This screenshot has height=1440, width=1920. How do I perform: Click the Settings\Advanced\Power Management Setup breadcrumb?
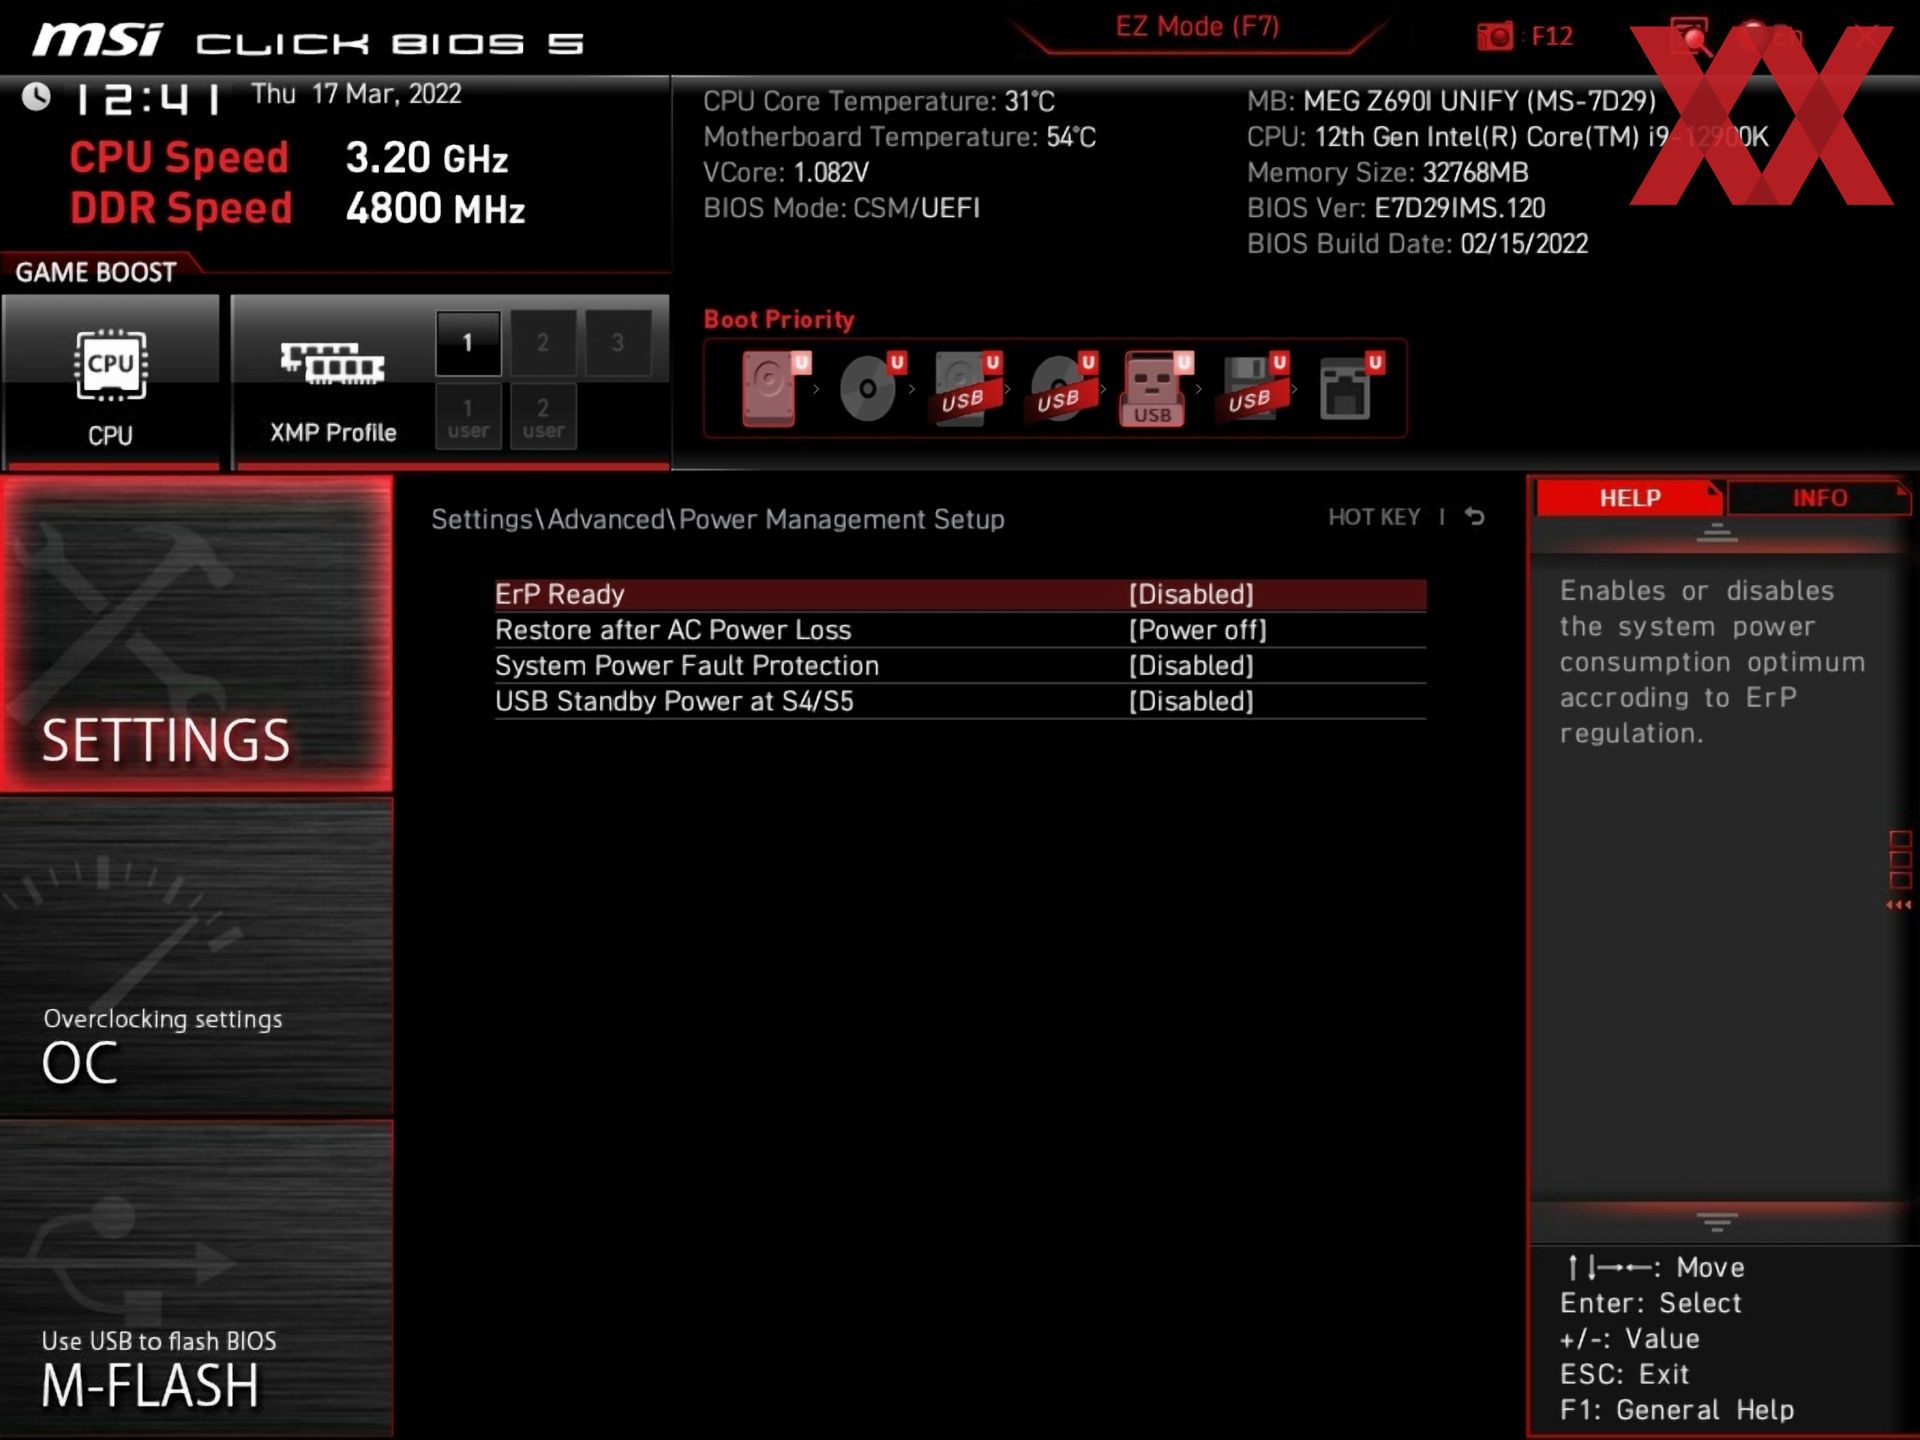click(717, 519)
